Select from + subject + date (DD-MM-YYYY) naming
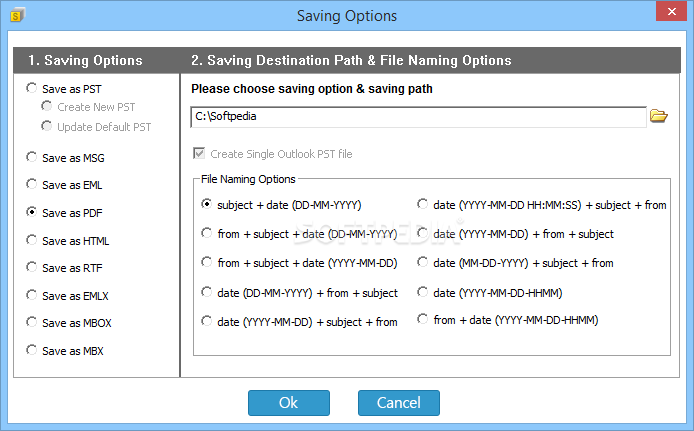The width and height of the screenshot is (694, 431). point(299,233)
